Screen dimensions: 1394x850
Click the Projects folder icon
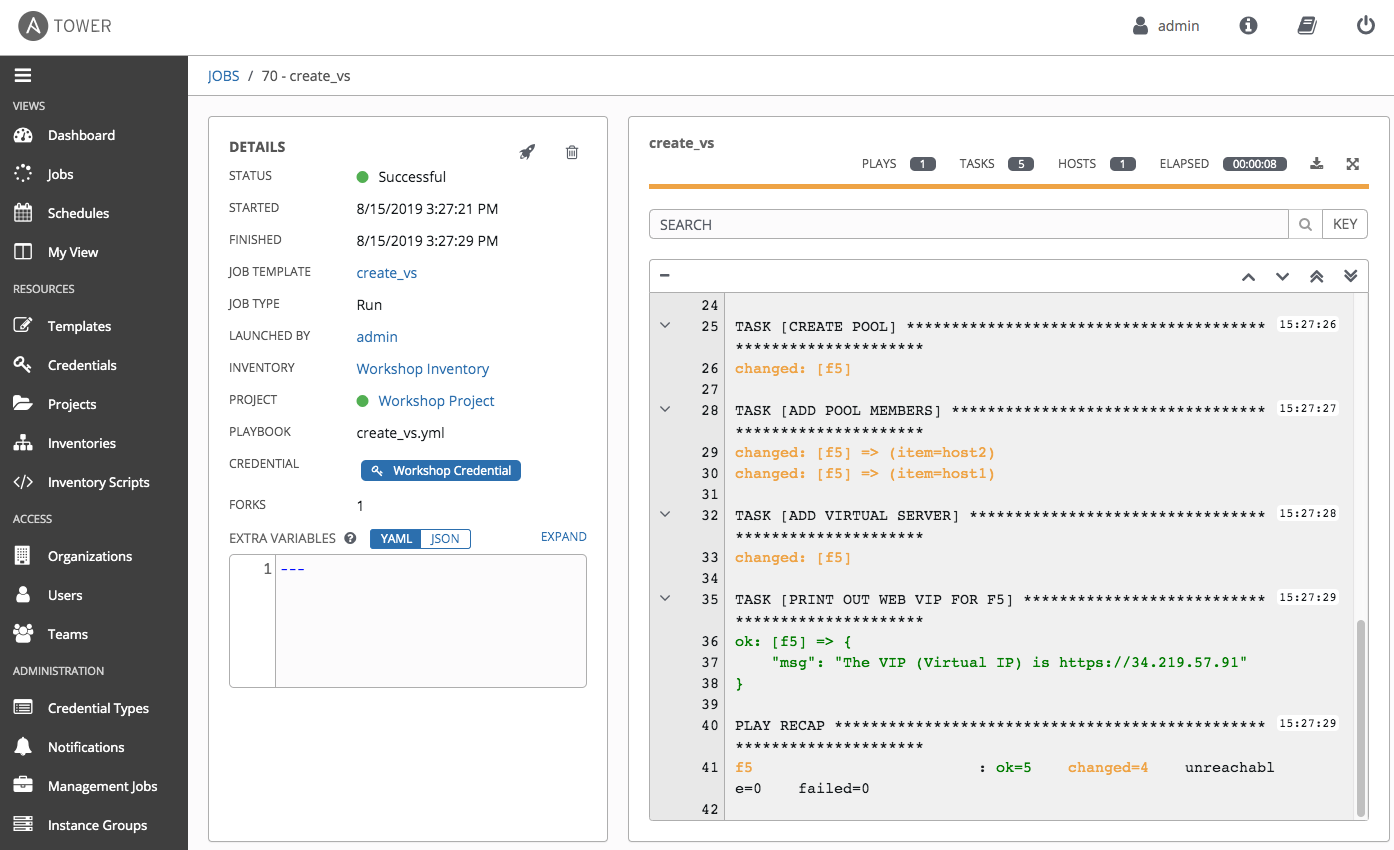tap(23, 404)
